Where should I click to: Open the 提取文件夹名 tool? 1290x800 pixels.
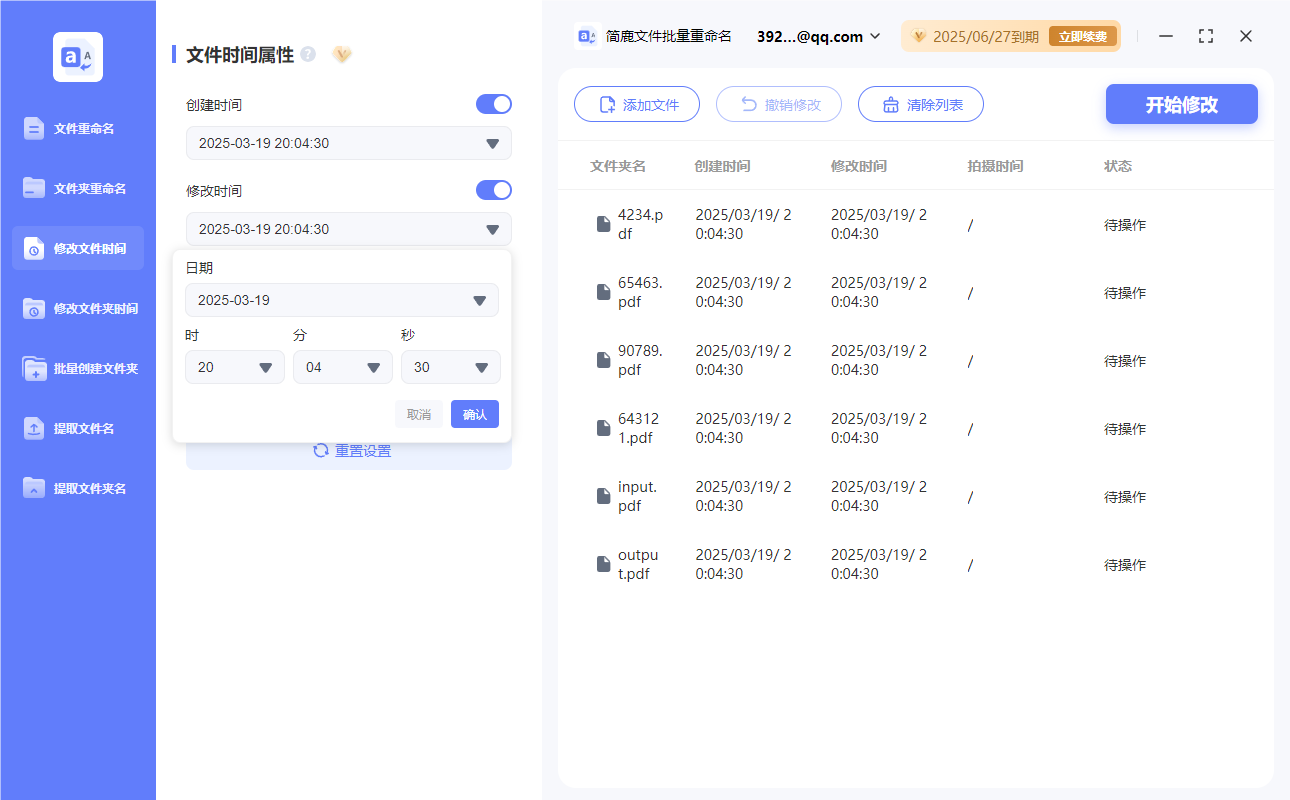(77, 488)
